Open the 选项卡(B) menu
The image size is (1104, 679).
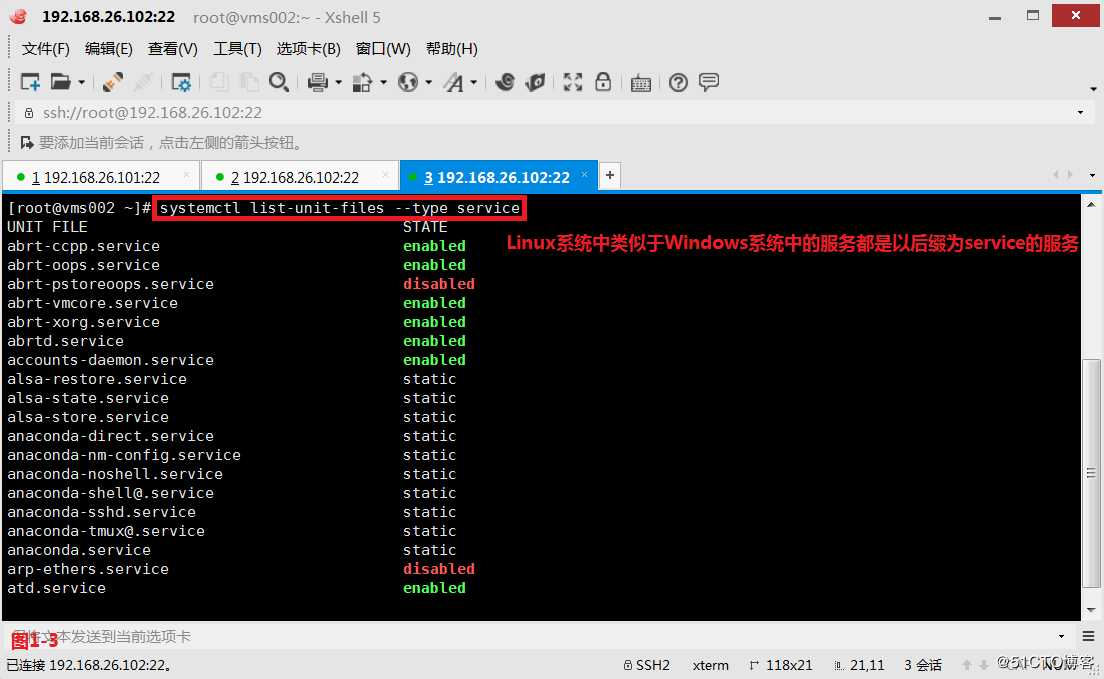(308, 49)
